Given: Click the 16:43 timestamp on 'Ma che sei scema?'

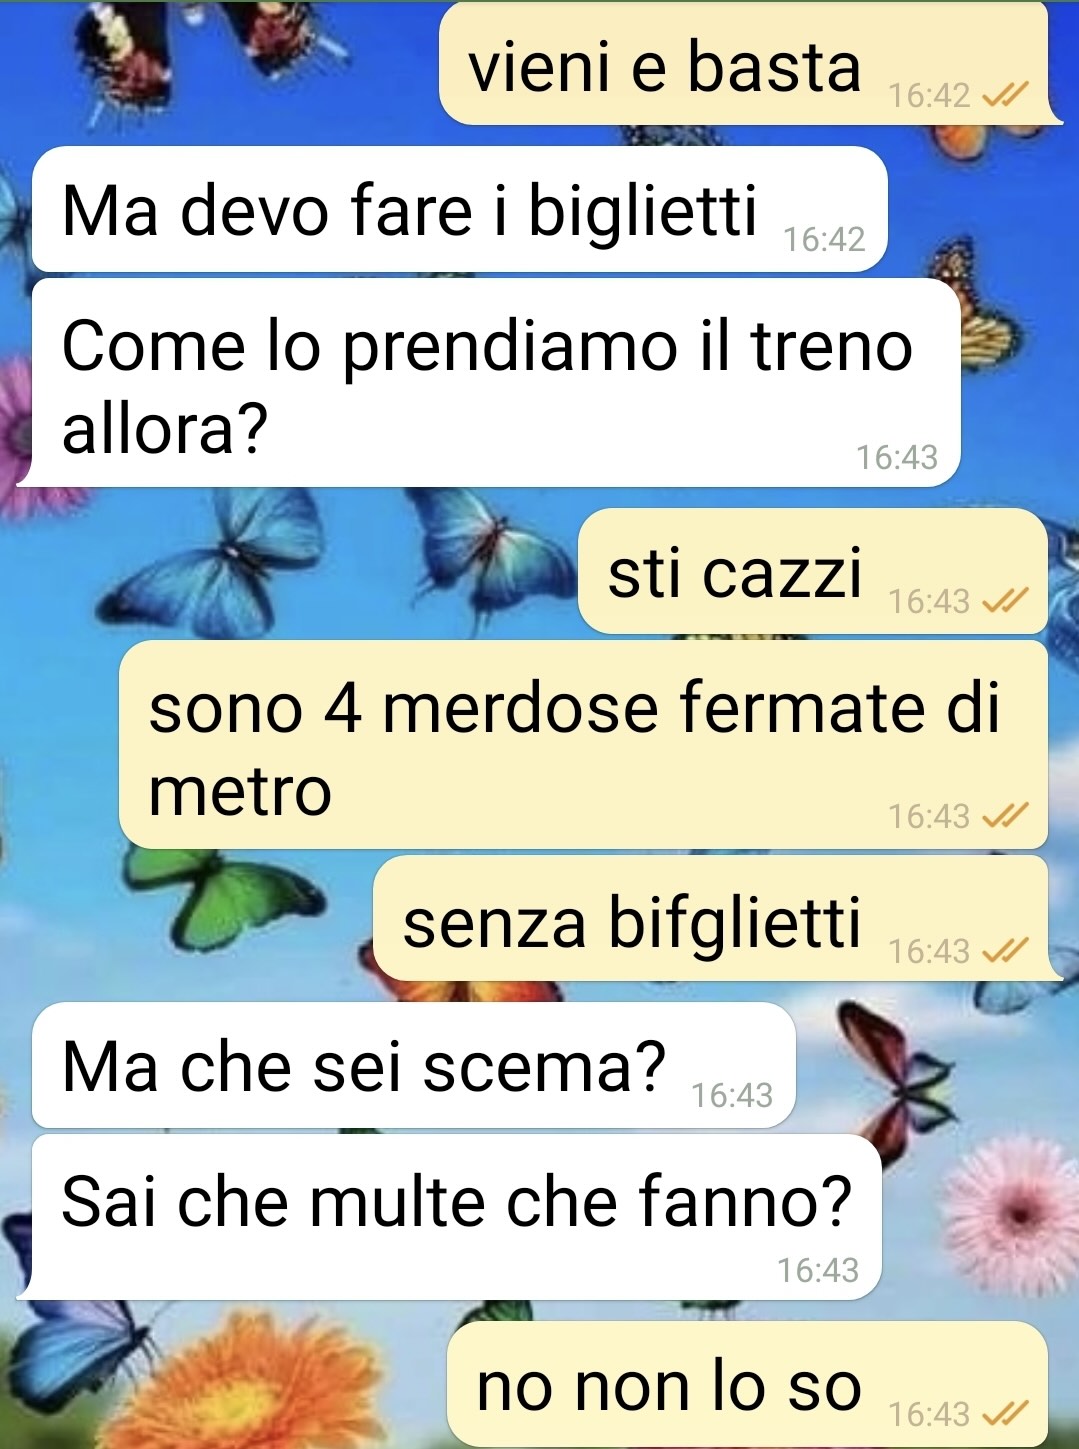Looking at the screenshot, I should tap(732, 1096).
